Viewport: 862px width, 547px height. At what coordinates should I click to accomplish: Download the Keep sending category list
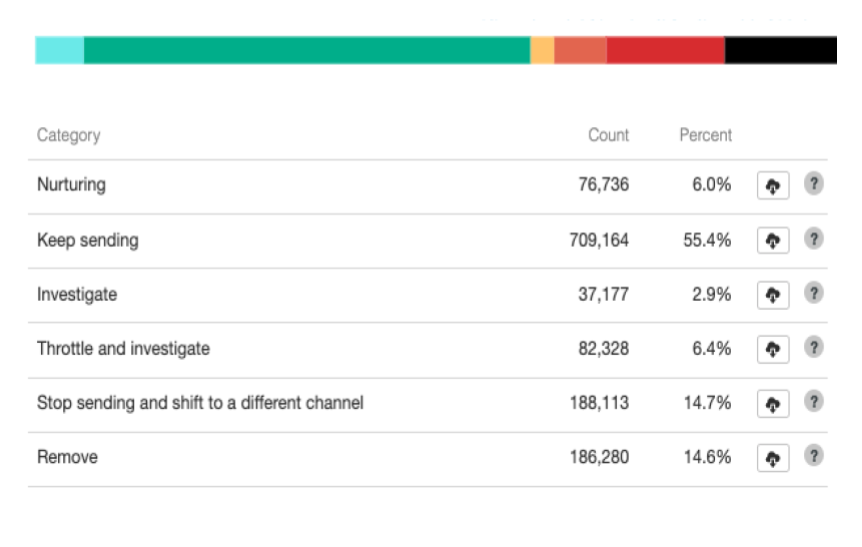pos(773,241)
